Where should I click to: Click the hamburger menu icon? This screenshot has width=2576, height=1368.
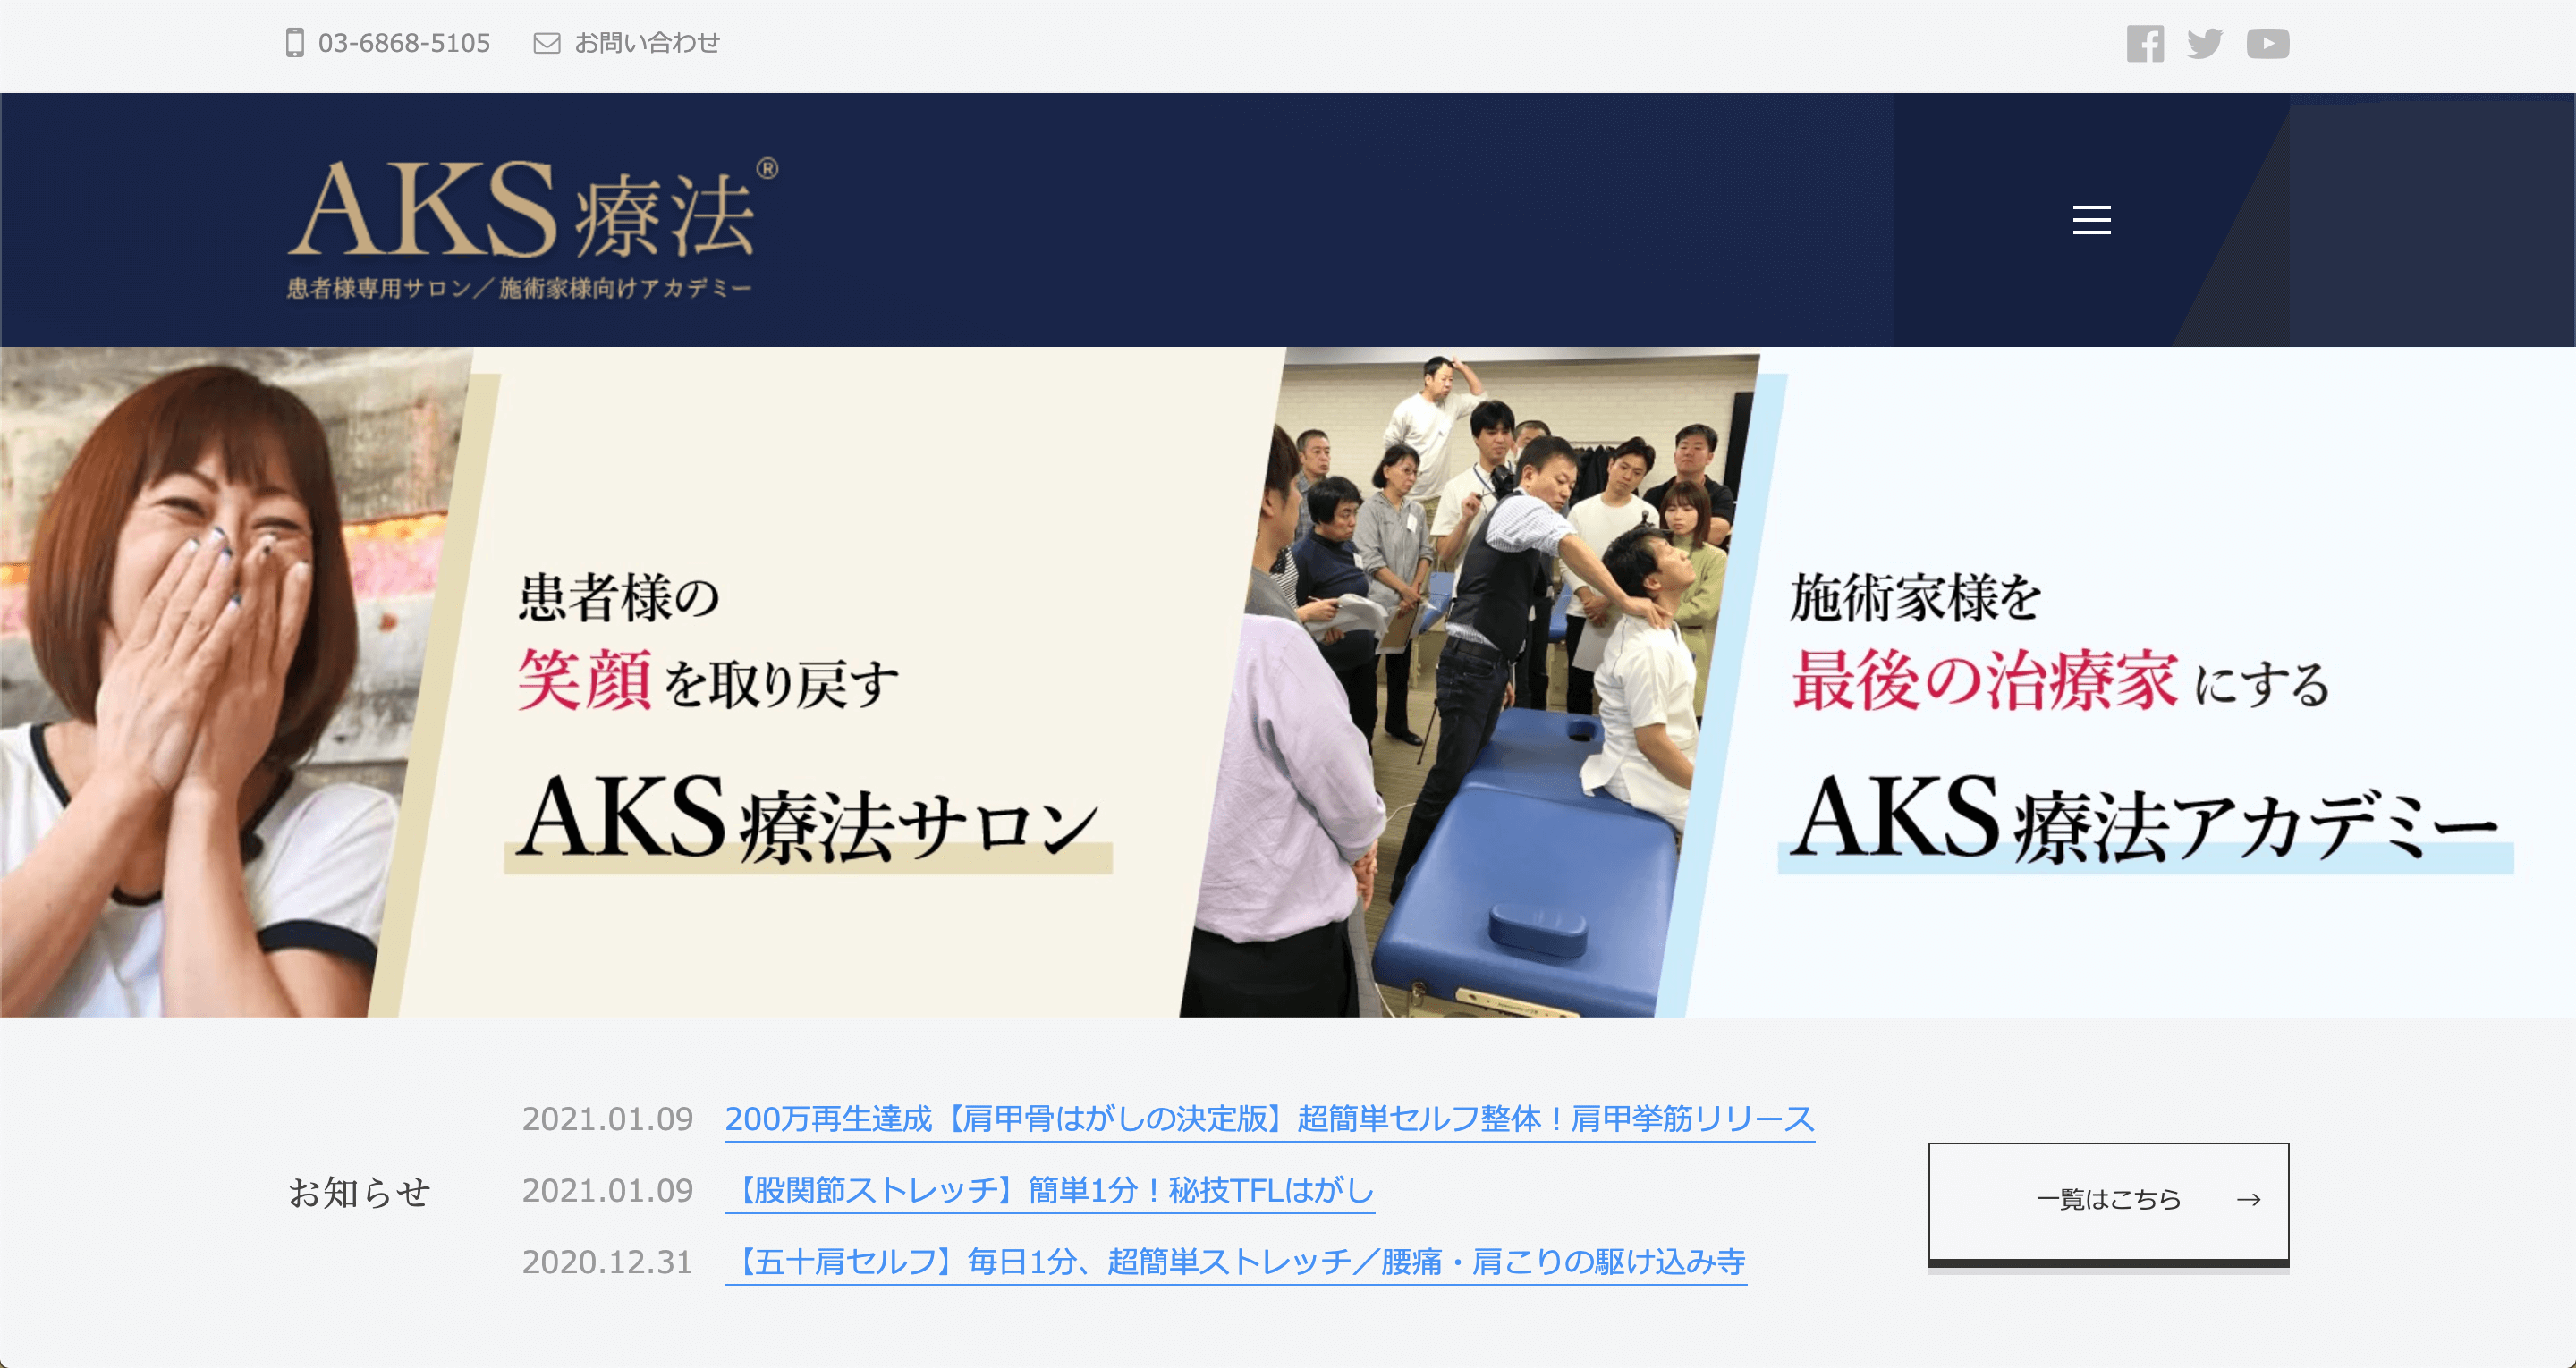point(2092,220)
